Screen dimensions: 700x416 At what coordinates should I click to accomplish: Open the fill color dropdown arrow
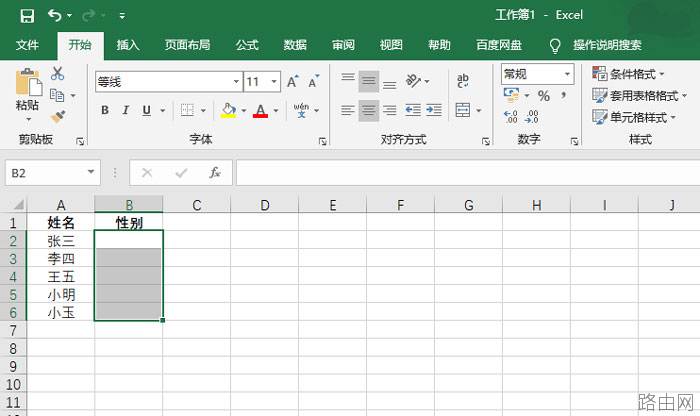pyautogui.click(x=244, y=110)
